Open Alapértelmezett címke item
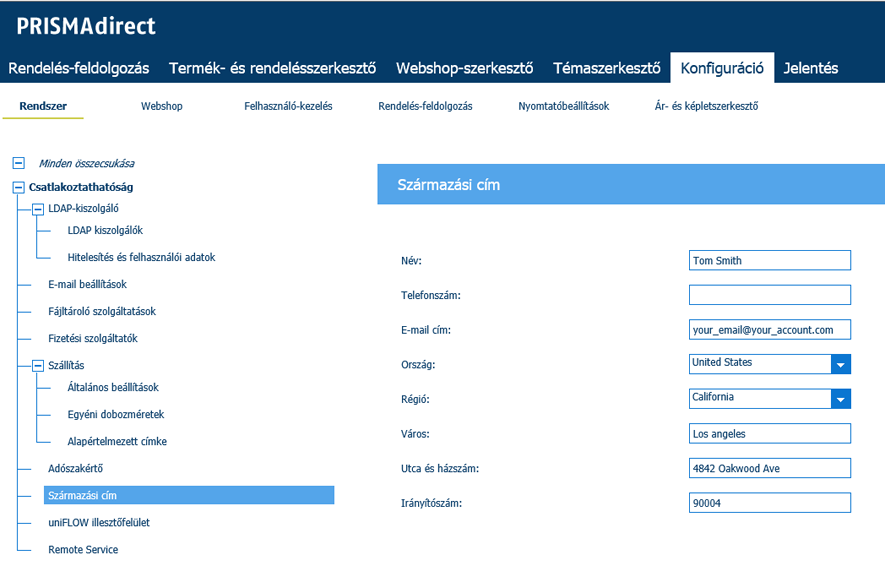 tap(117, 441)
